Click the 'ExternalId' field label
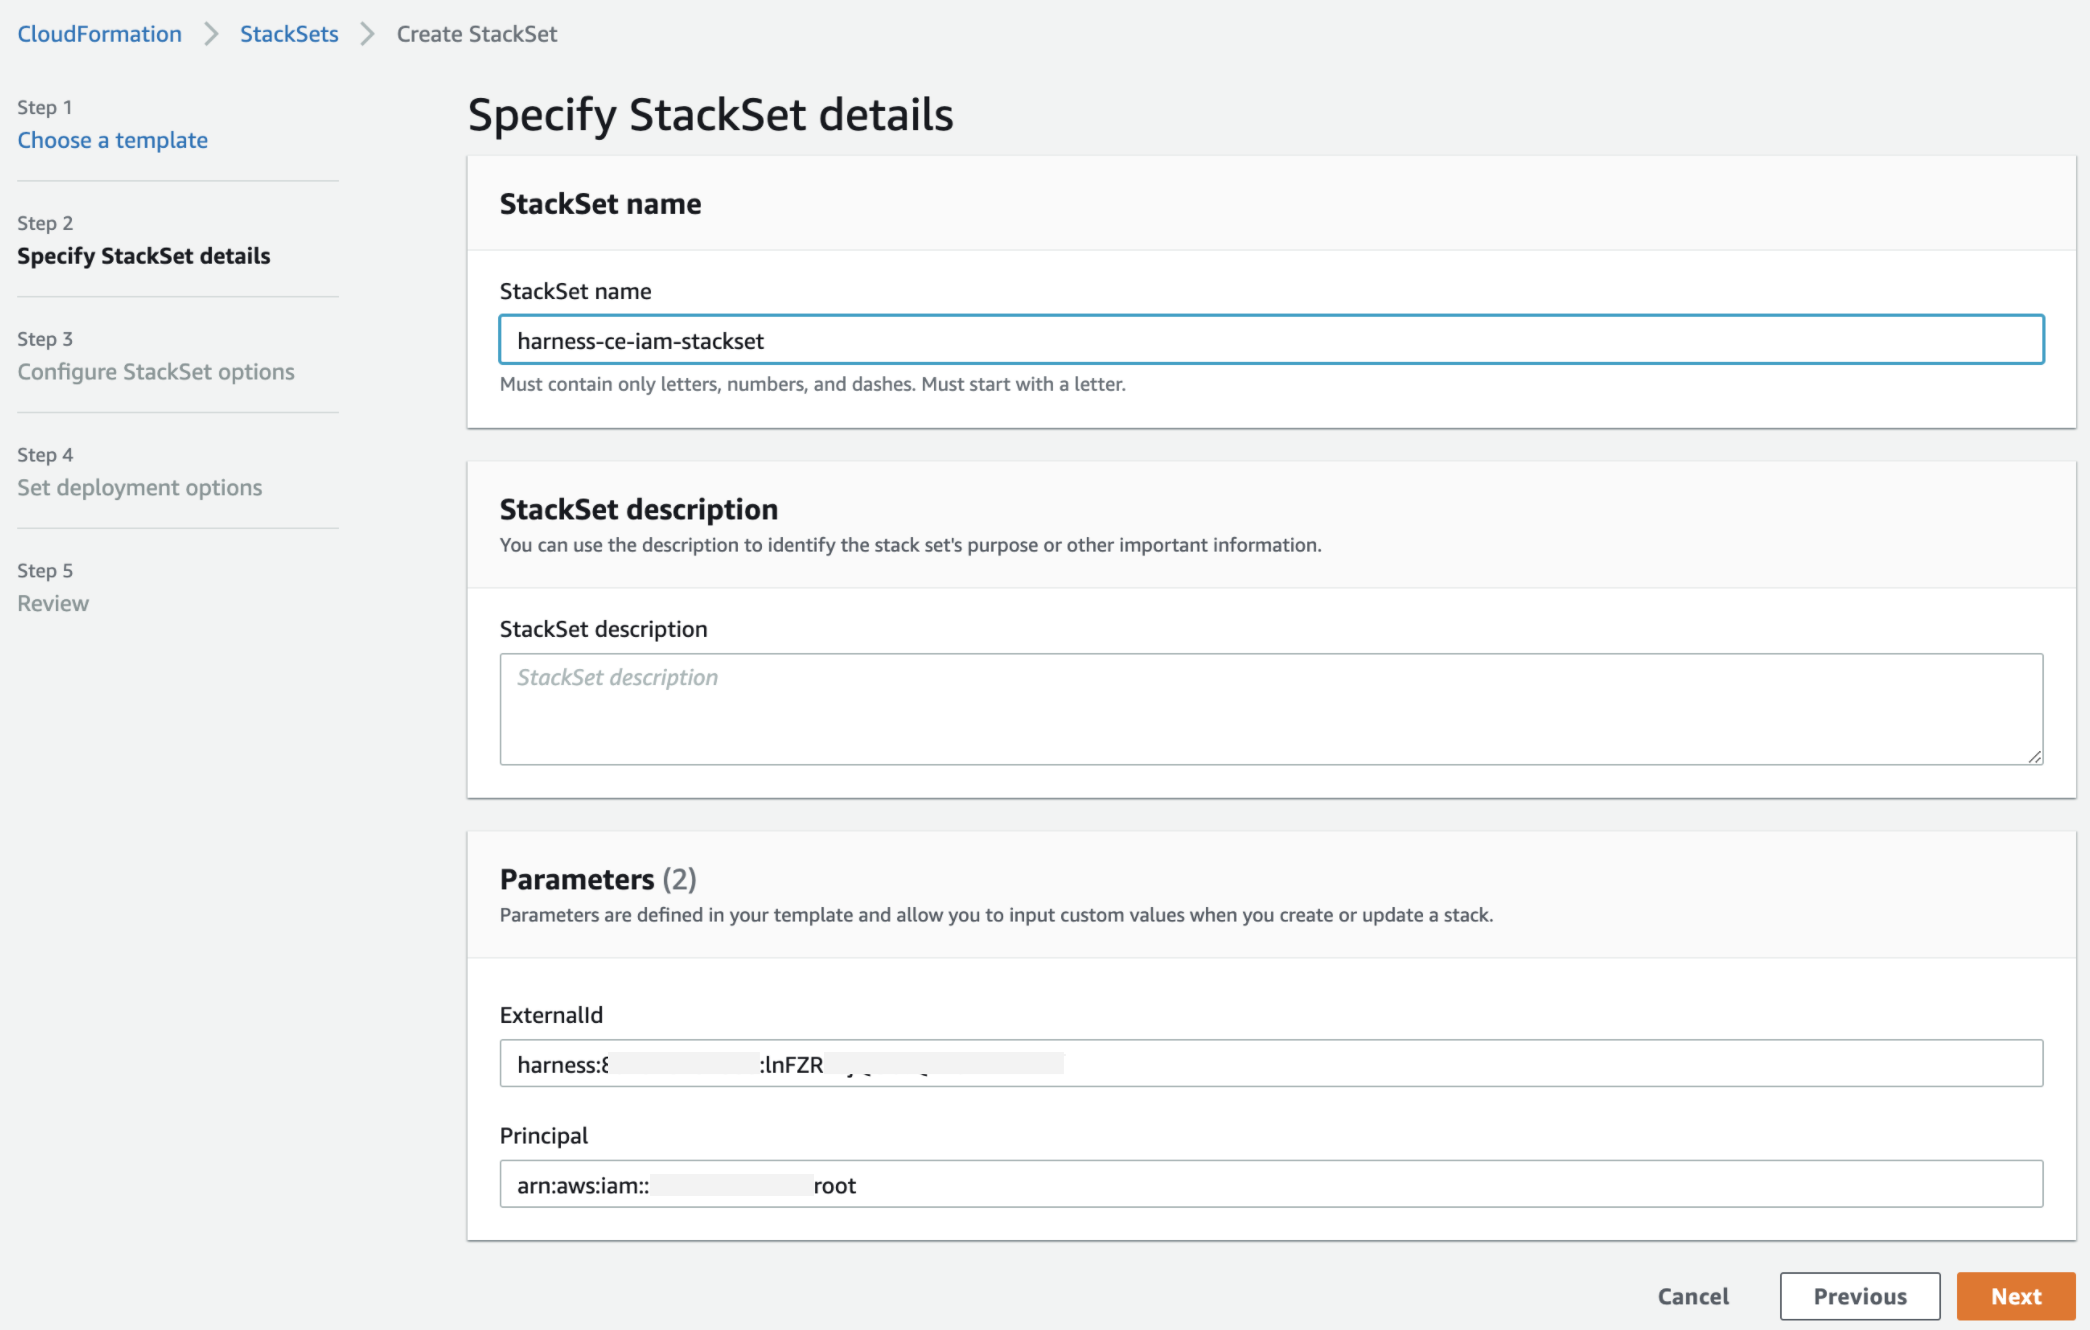Image resolution: width=2090 pixels, height=1330 pixels. coord(551,1015)
